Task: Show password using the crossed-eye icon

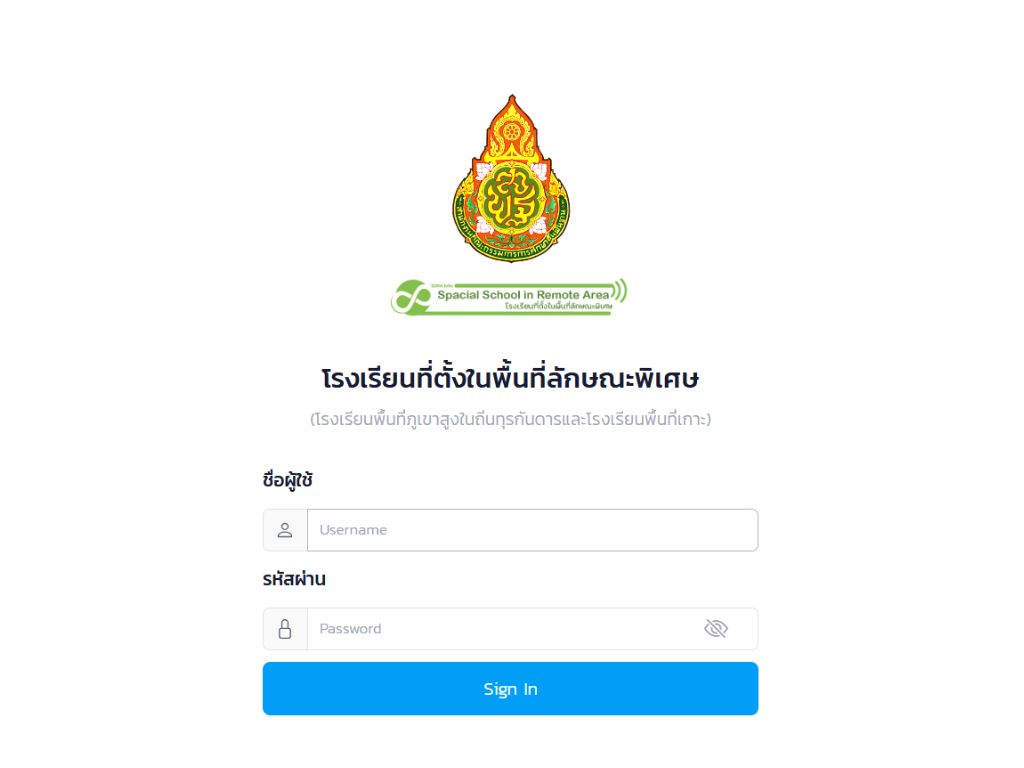Action: point(716,629)
